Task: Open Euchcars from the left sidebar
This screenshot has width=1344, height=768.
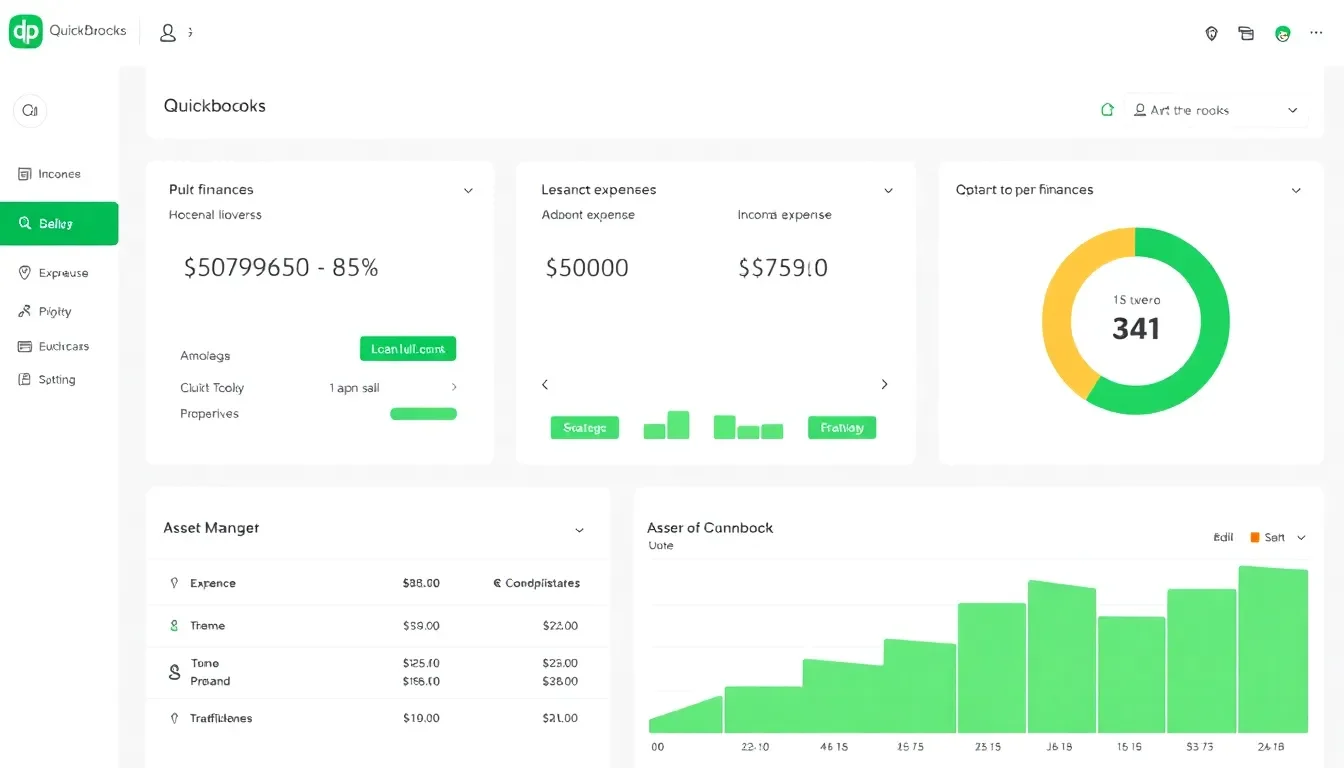Action: [x=59, y=346]
